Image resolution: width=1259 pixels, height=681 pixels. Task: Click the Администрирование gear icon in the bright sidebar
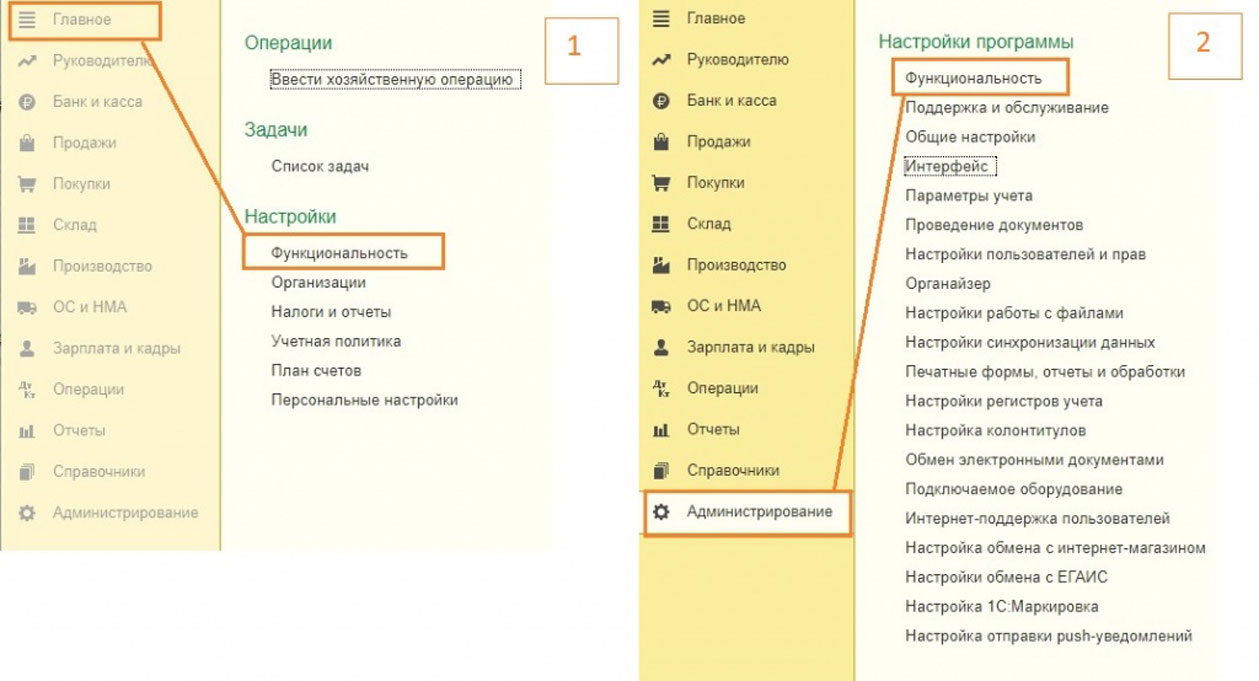click(x=661, y=512)
